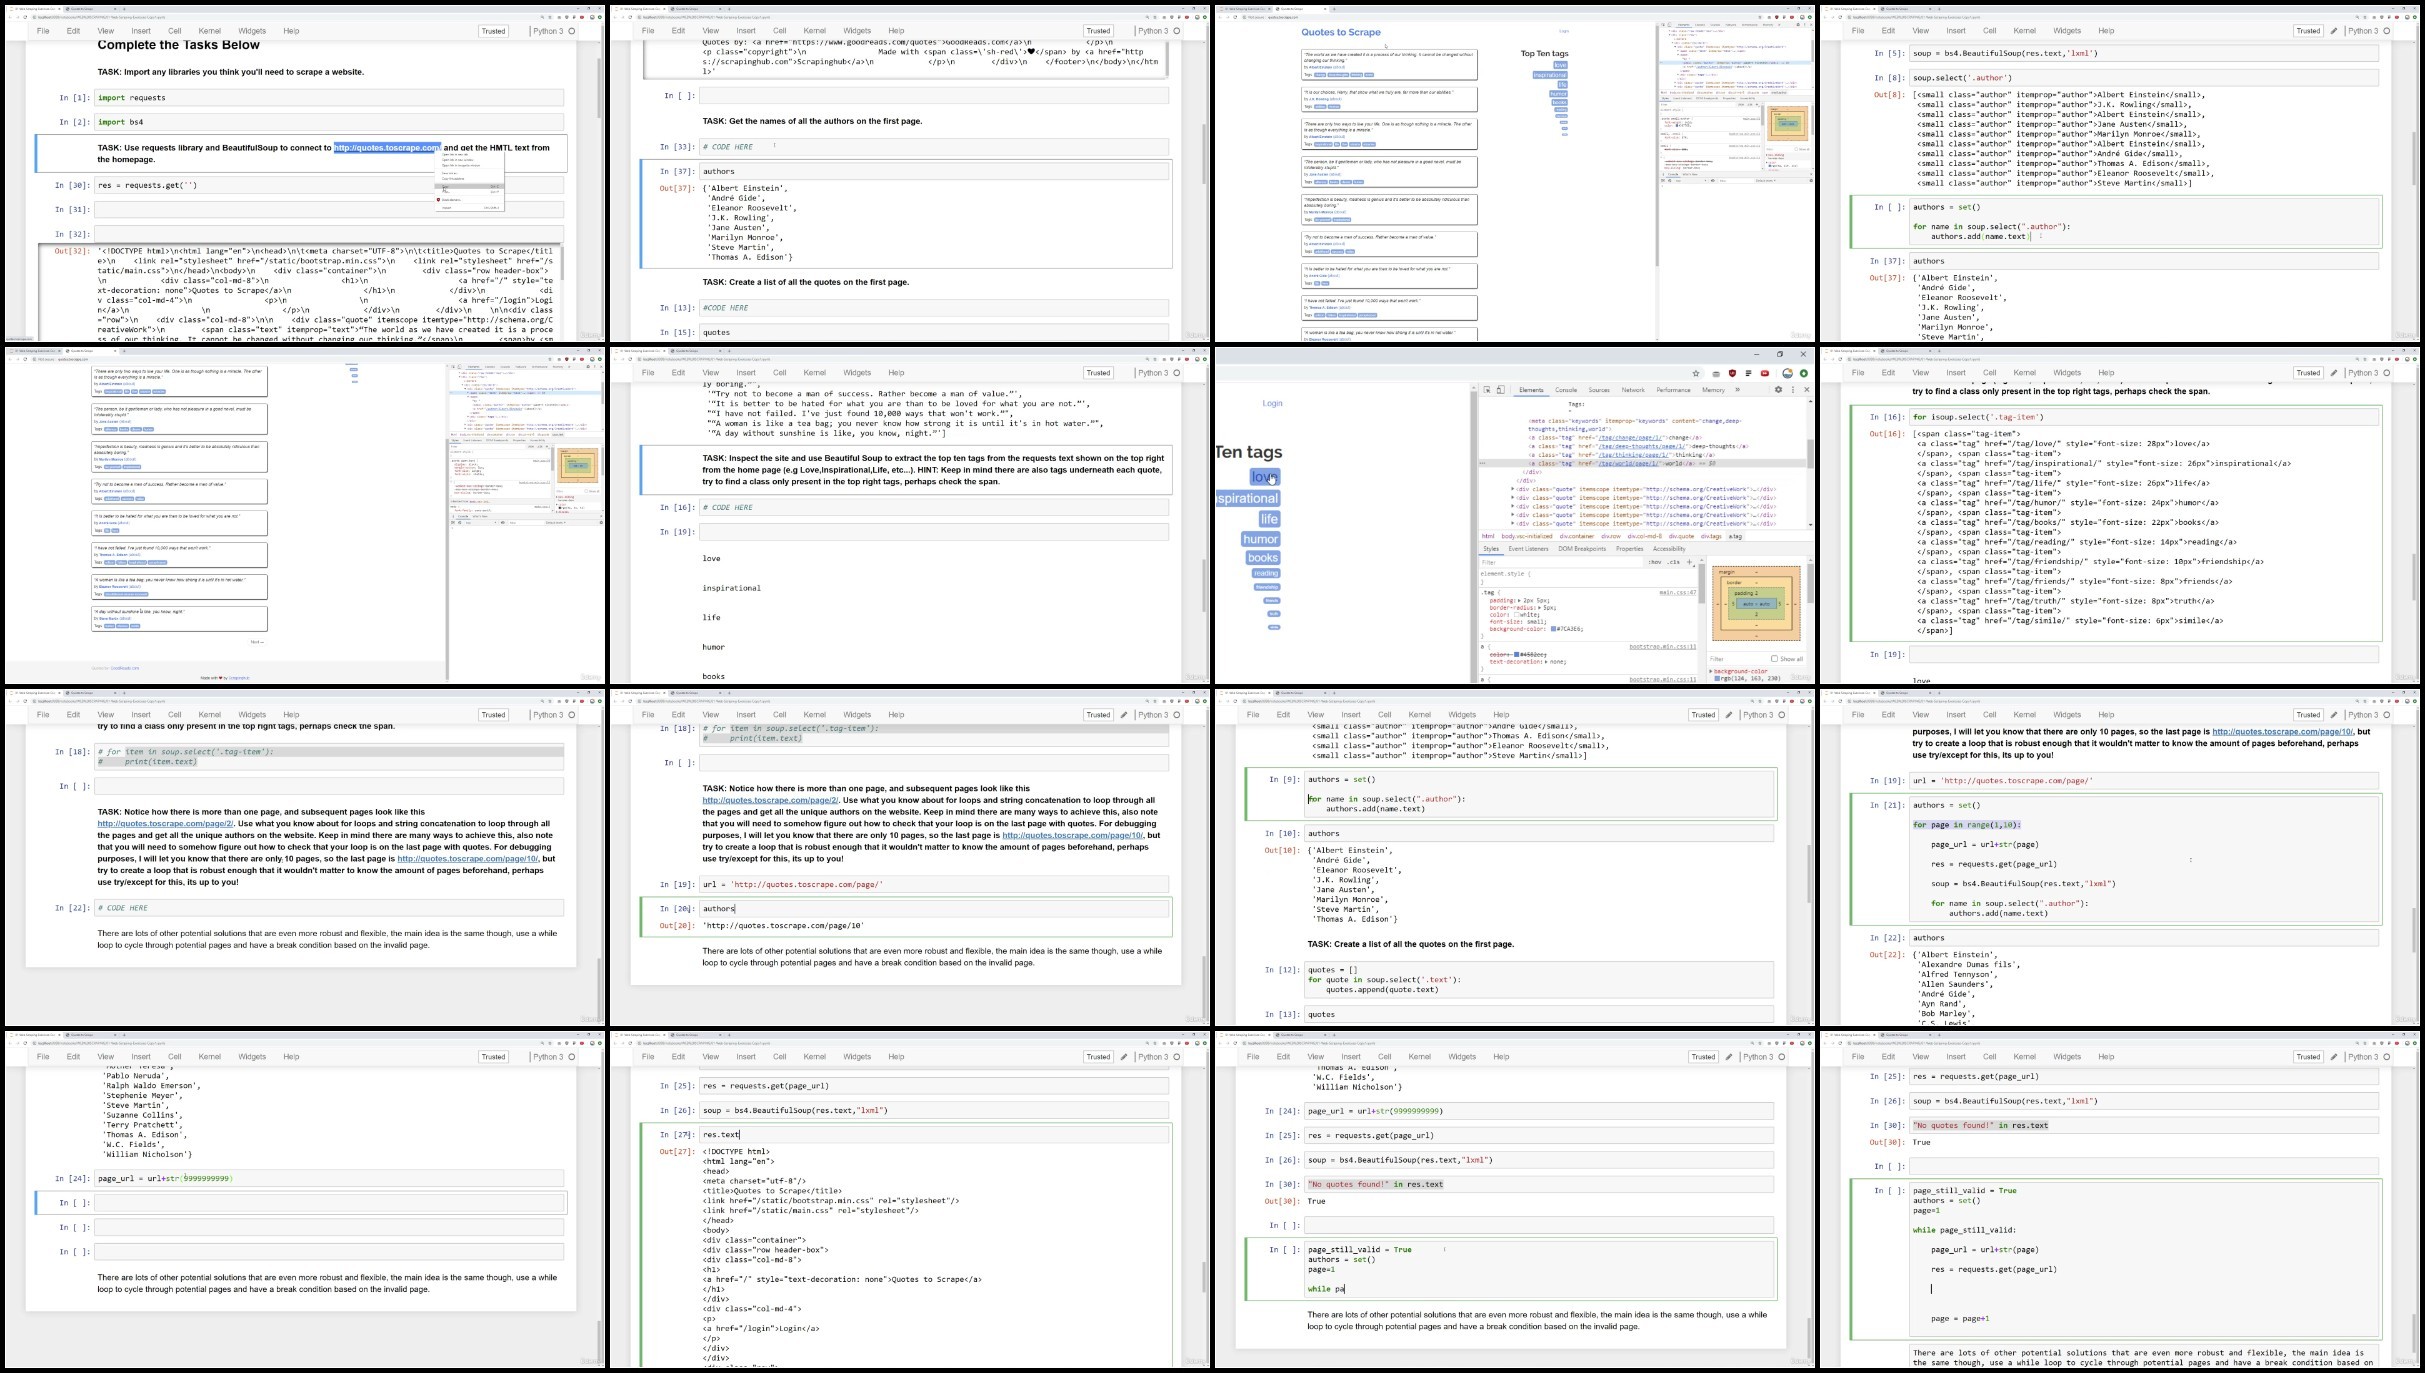Check the Show all checkbox in the computed pane
2425x1373 pixels.
click(x=1774, y=658)
